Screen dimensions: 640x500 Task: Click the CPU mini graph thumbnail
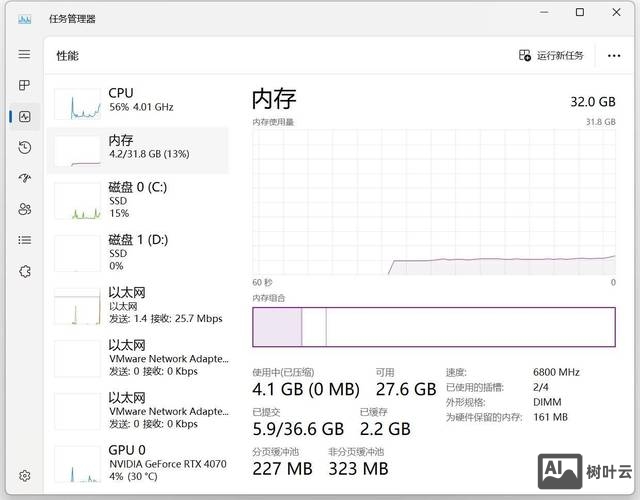point(77,104)
